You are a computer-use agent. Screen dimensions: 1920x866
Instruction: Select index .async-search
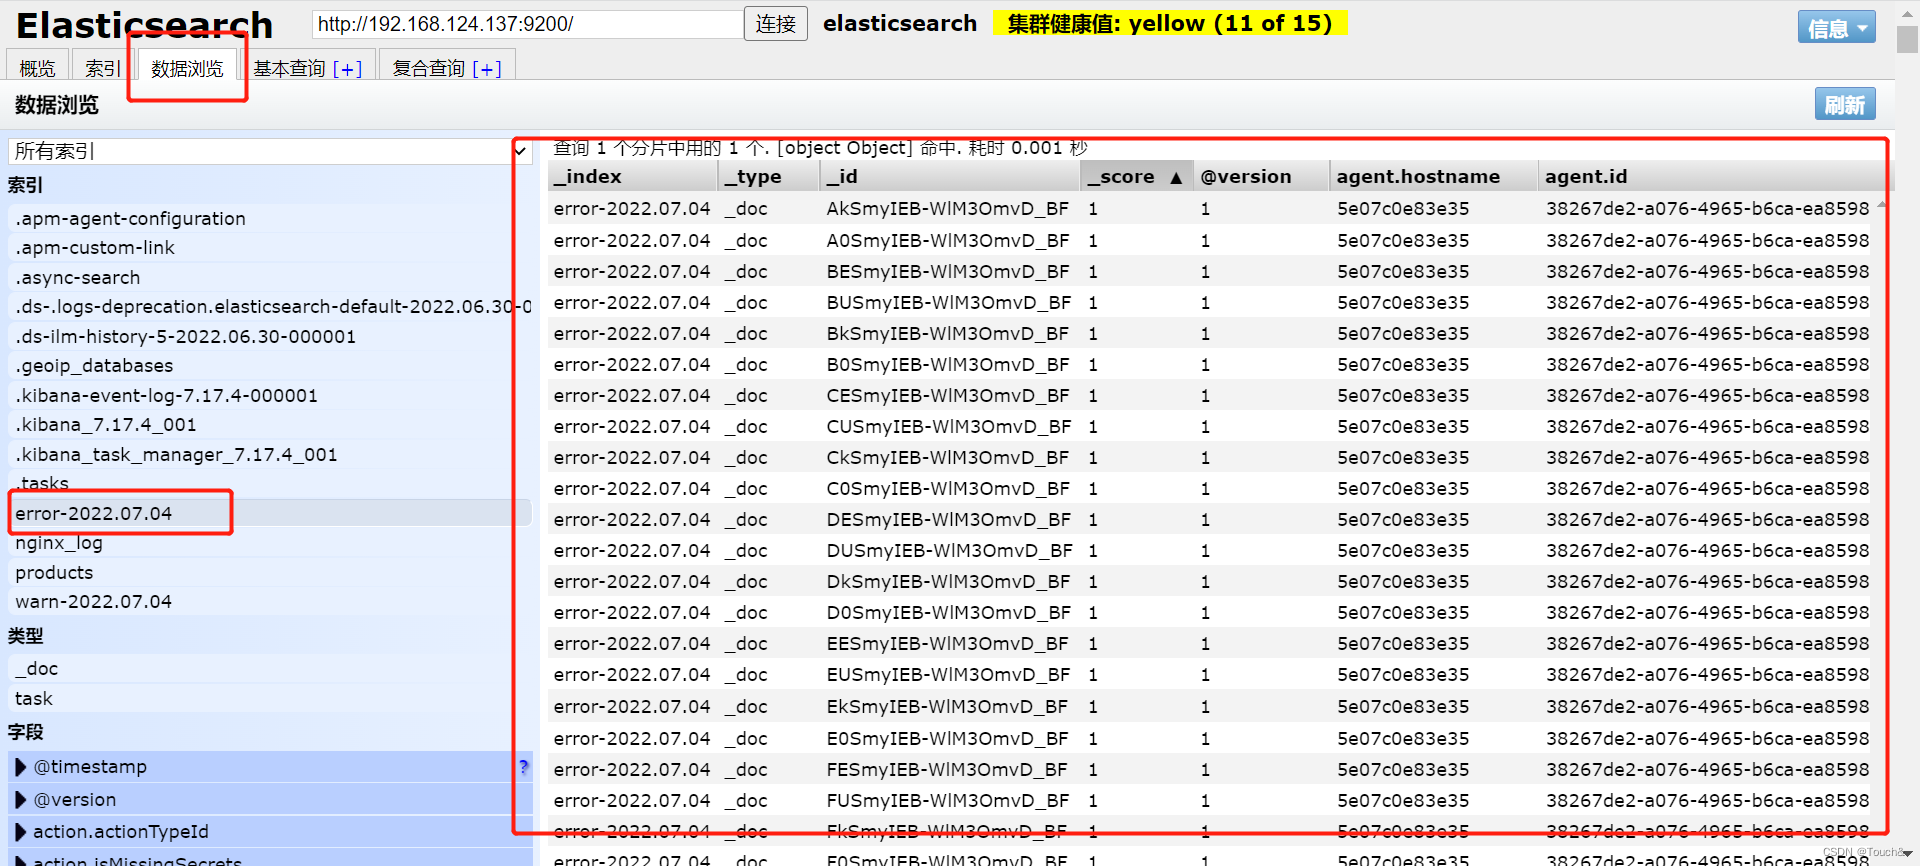[x=270, y=277]
